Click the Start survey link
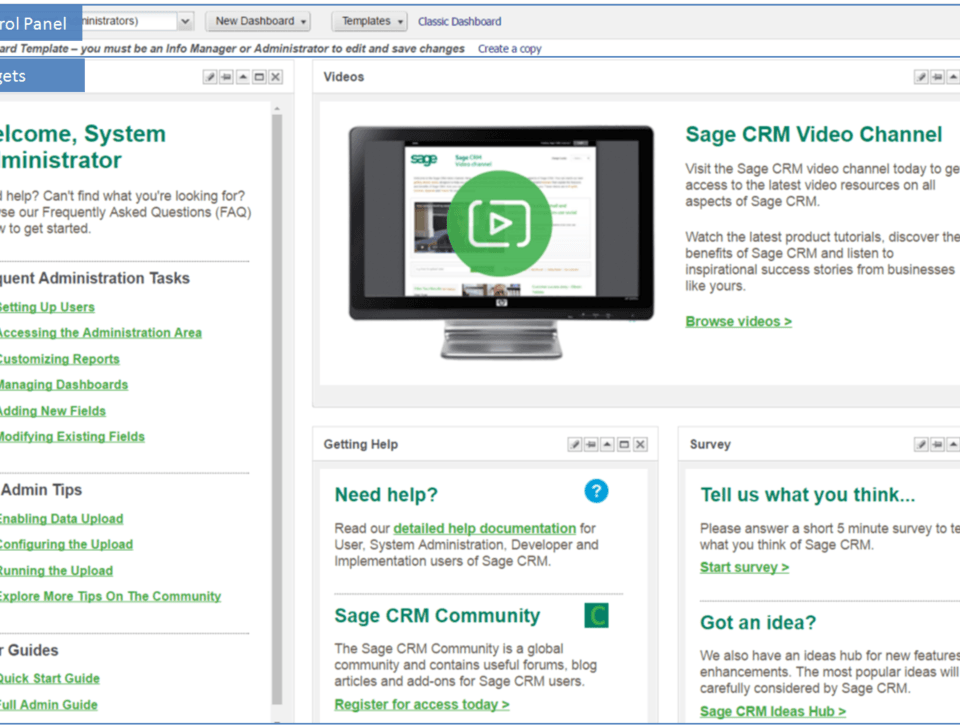 click(x=744, y=568)
